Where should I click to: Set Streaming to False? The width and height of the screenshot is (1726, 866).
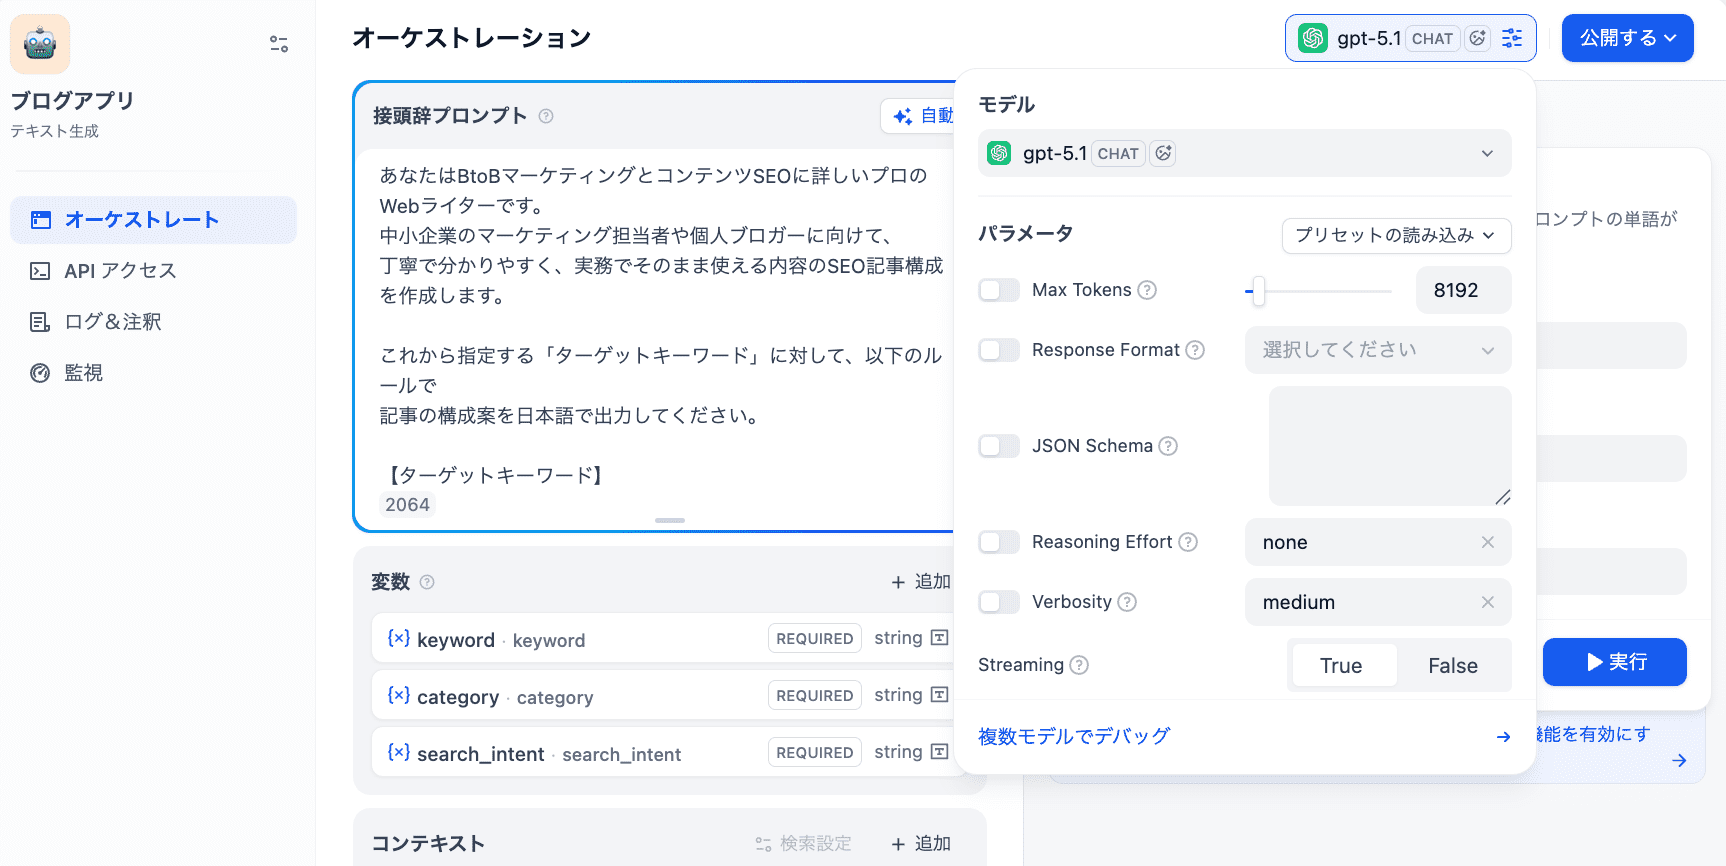point(1453,666)
